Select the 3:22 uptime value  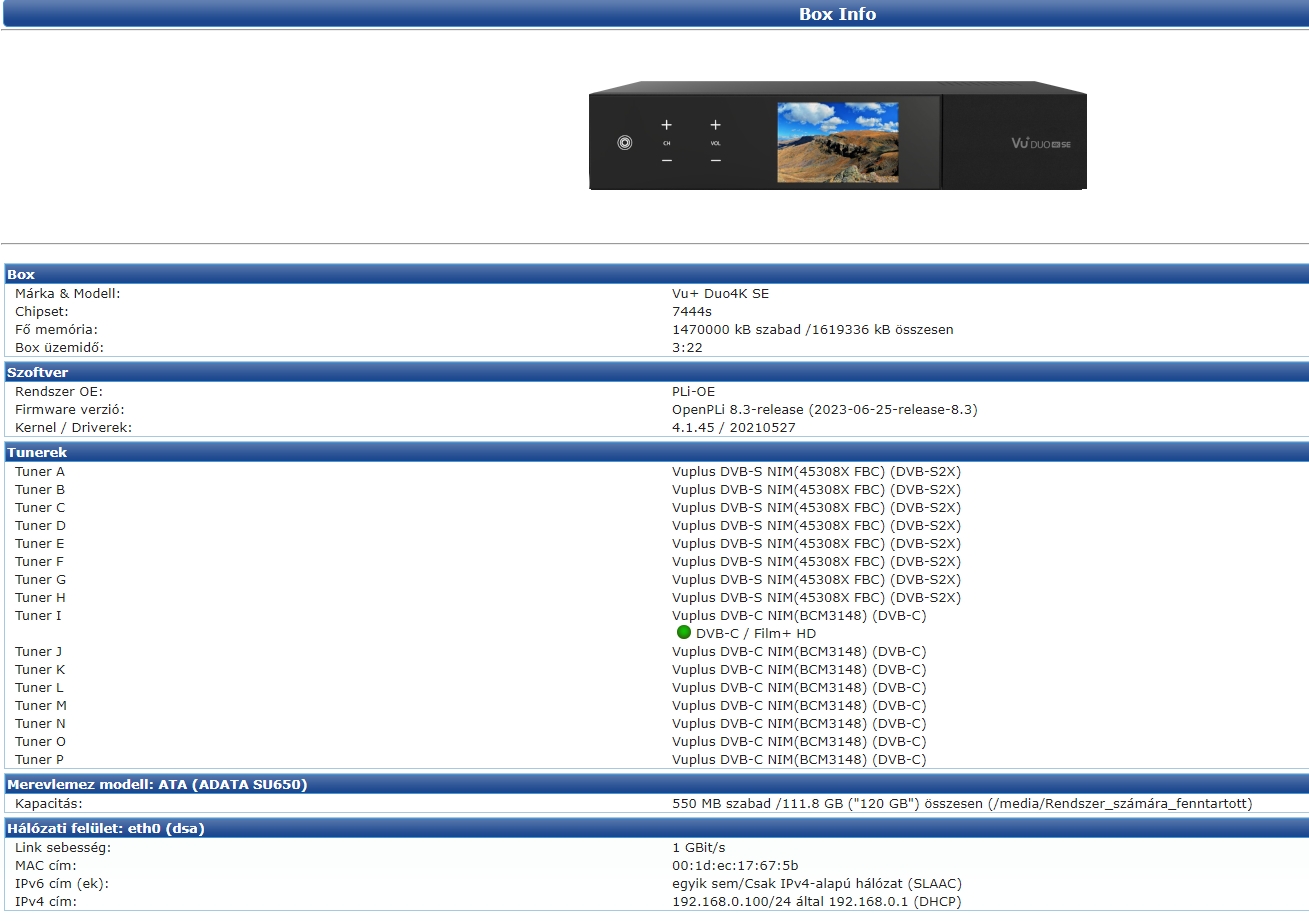point(687,348)
